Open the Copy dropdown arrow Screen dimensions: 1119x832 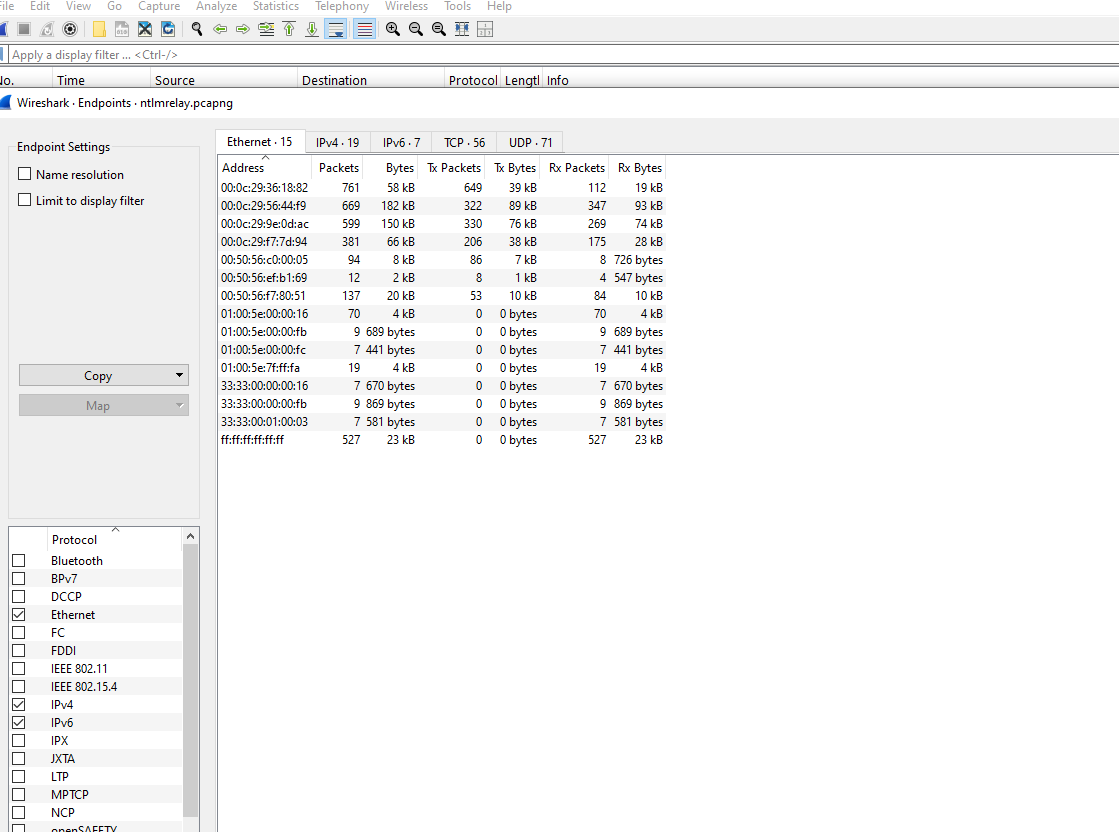[x=179, y=375]
